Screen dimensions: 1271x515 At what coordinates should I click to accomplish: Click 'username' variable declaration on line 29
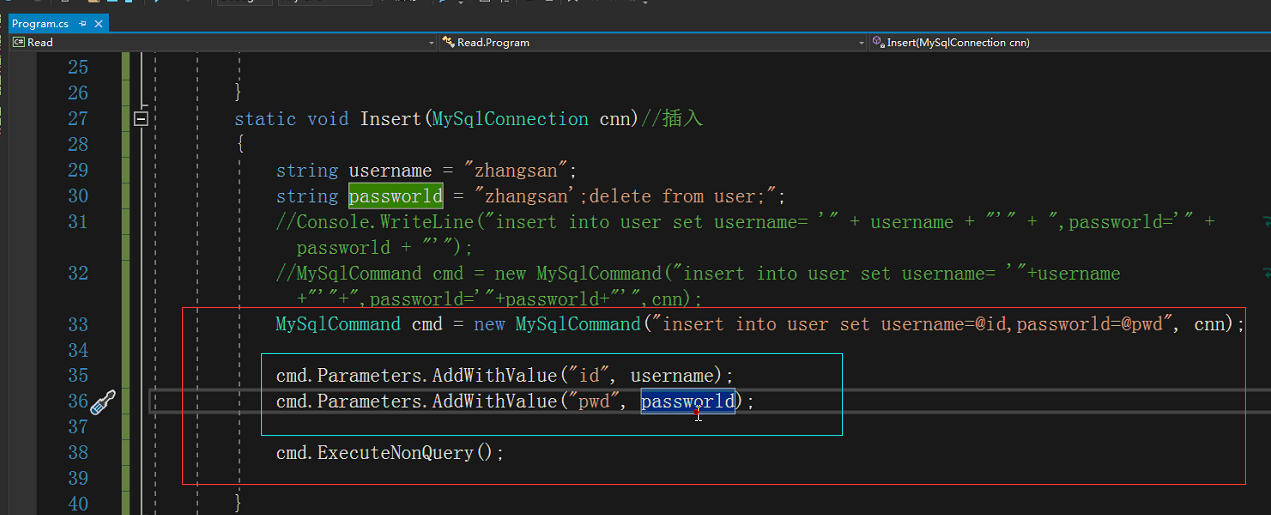(390, 170)
